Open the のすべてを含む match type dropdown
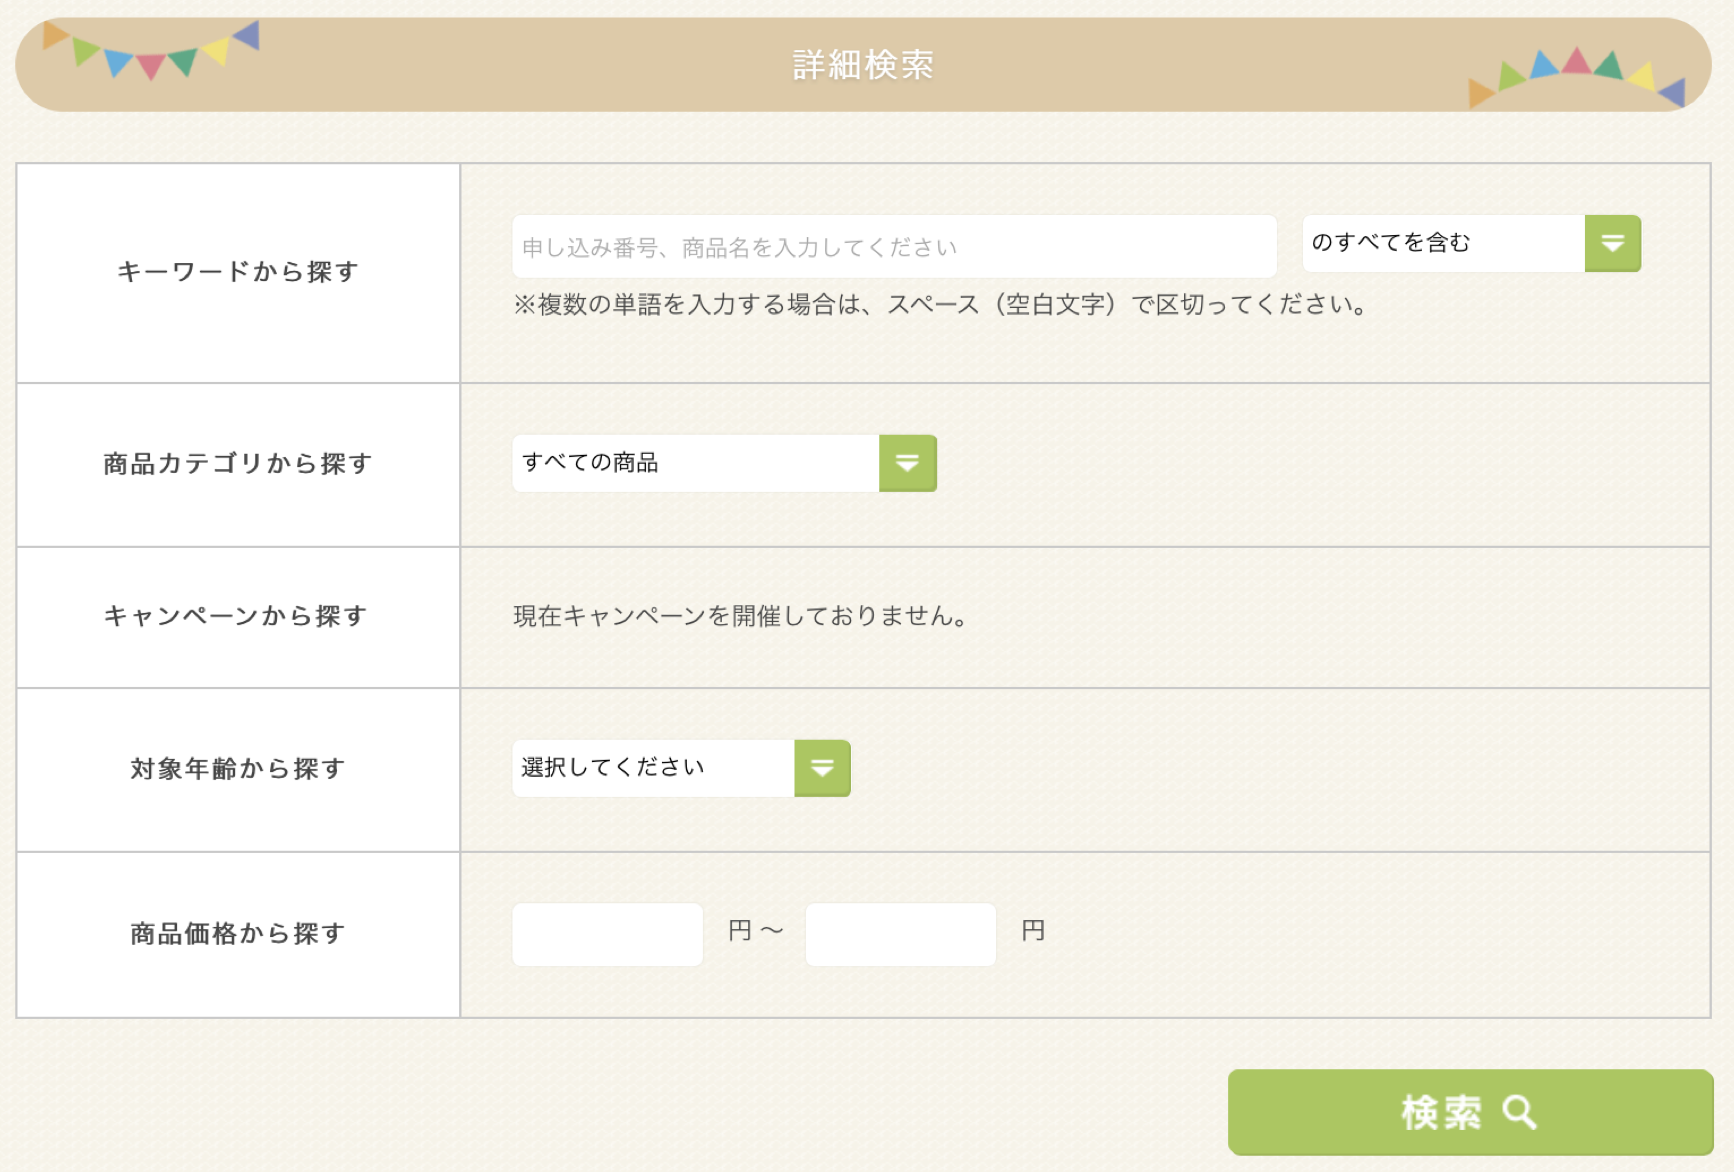 tap(1444, 243)
